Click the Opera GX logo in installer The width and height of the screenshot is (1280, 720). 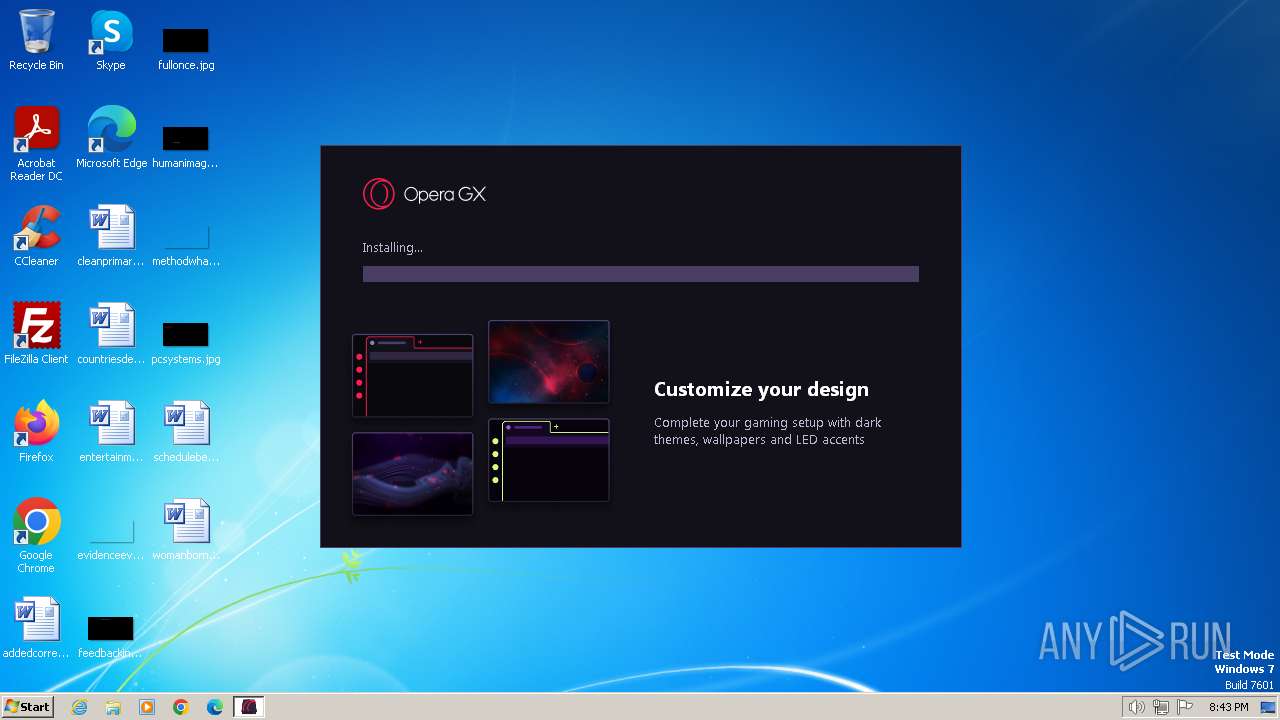(x=424, y=194)
